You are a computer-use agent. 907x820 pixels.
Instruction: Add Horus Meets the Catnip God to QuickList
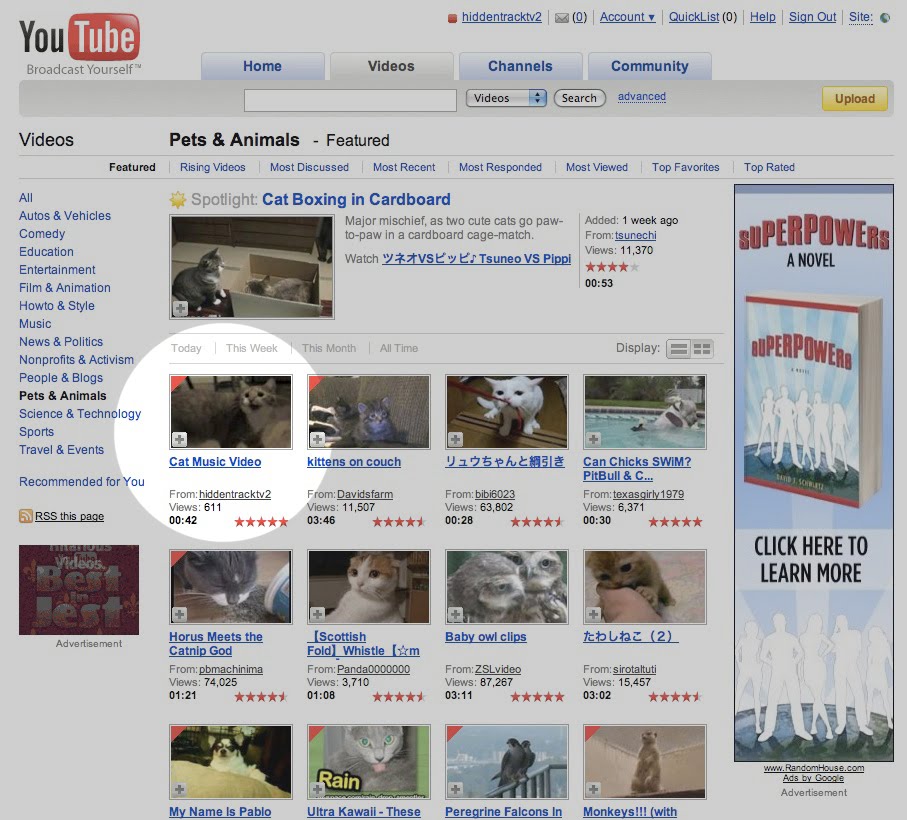pyautogui.click(x=179, y=614)
